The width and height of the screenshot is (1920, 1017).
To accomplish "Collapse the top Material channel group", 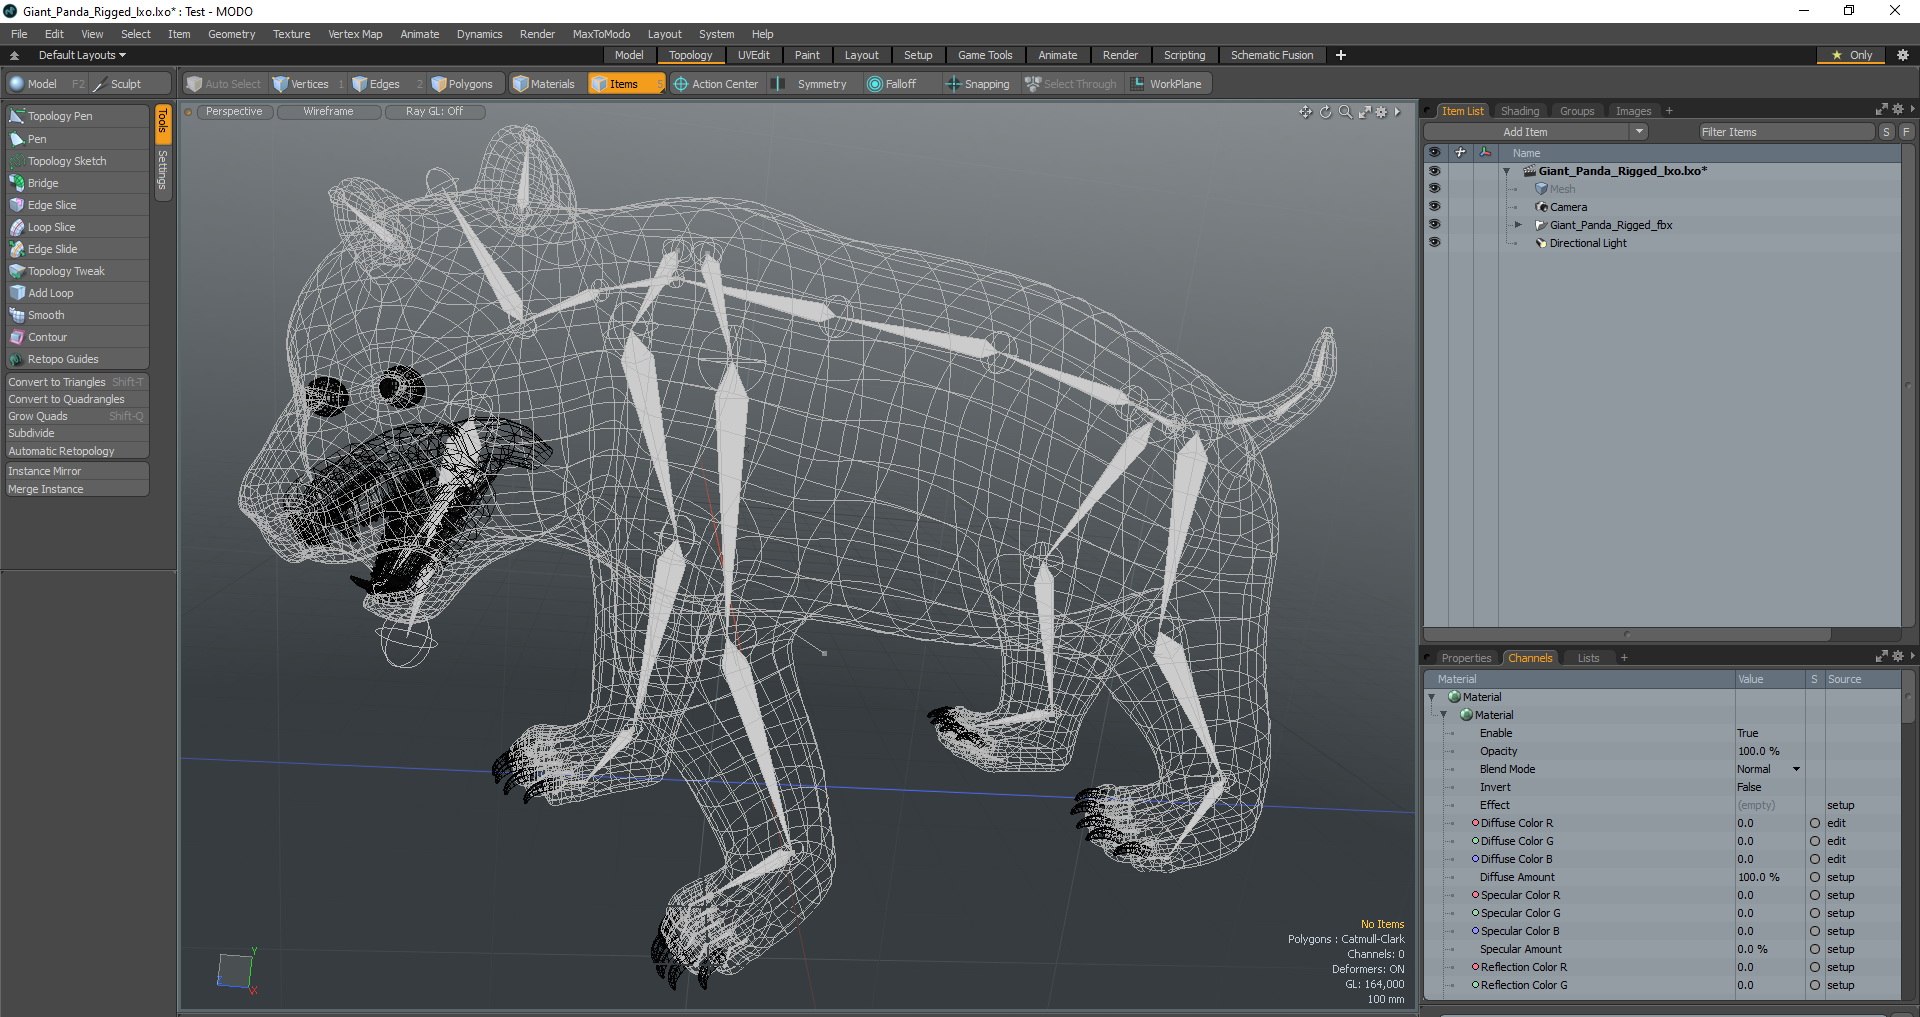I will pos(1432,697).
